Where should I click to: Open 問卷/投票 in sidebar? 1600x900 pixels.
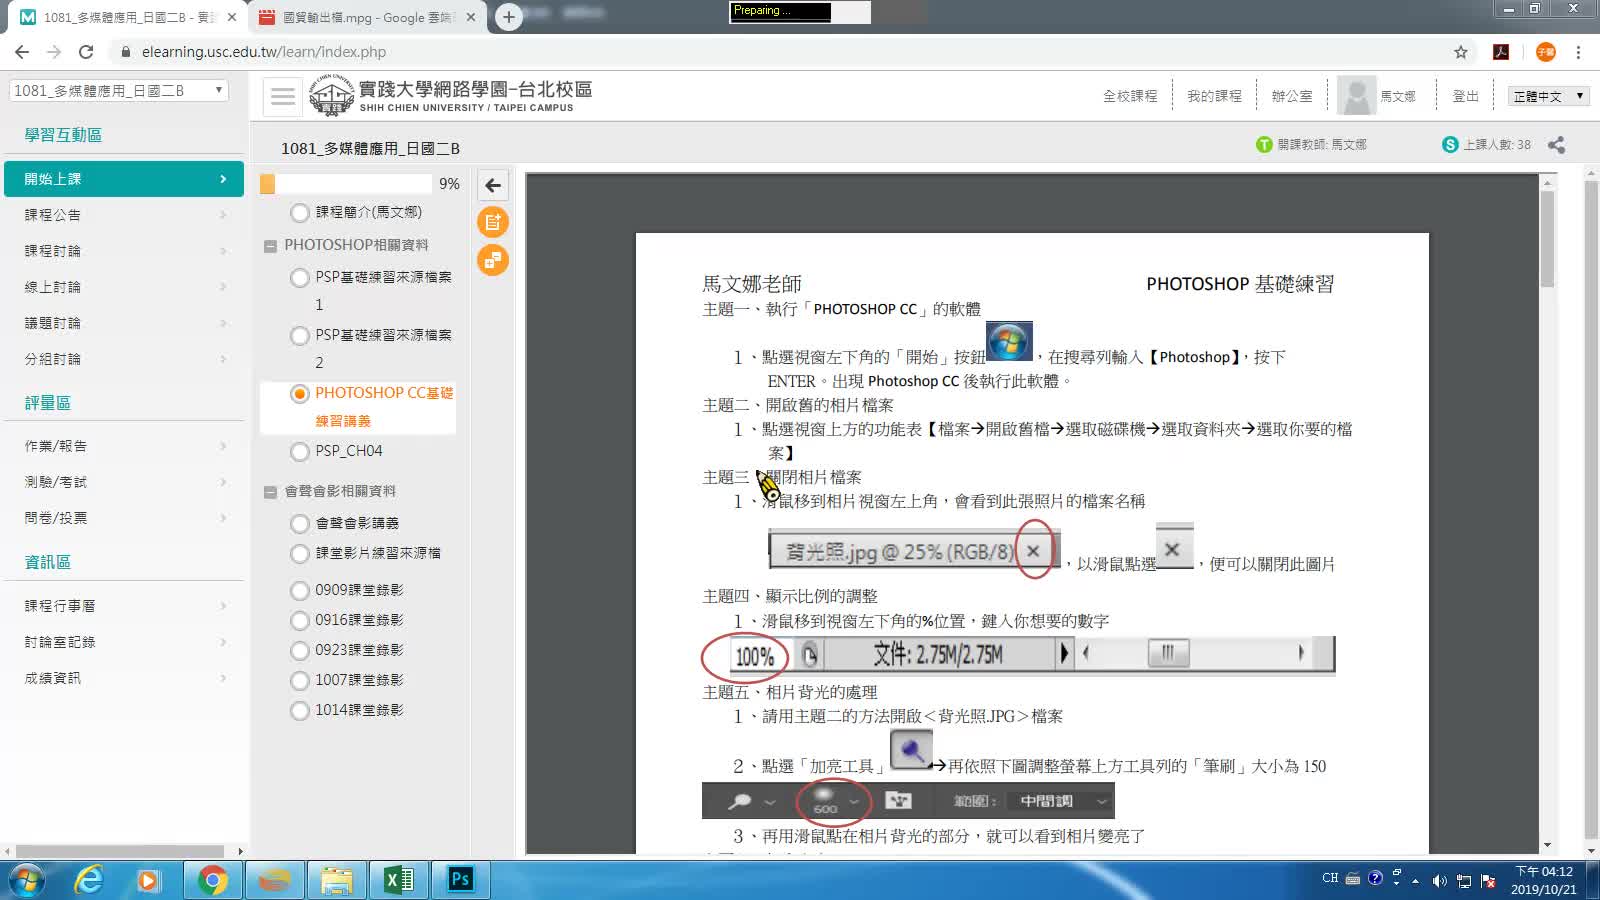124,518
